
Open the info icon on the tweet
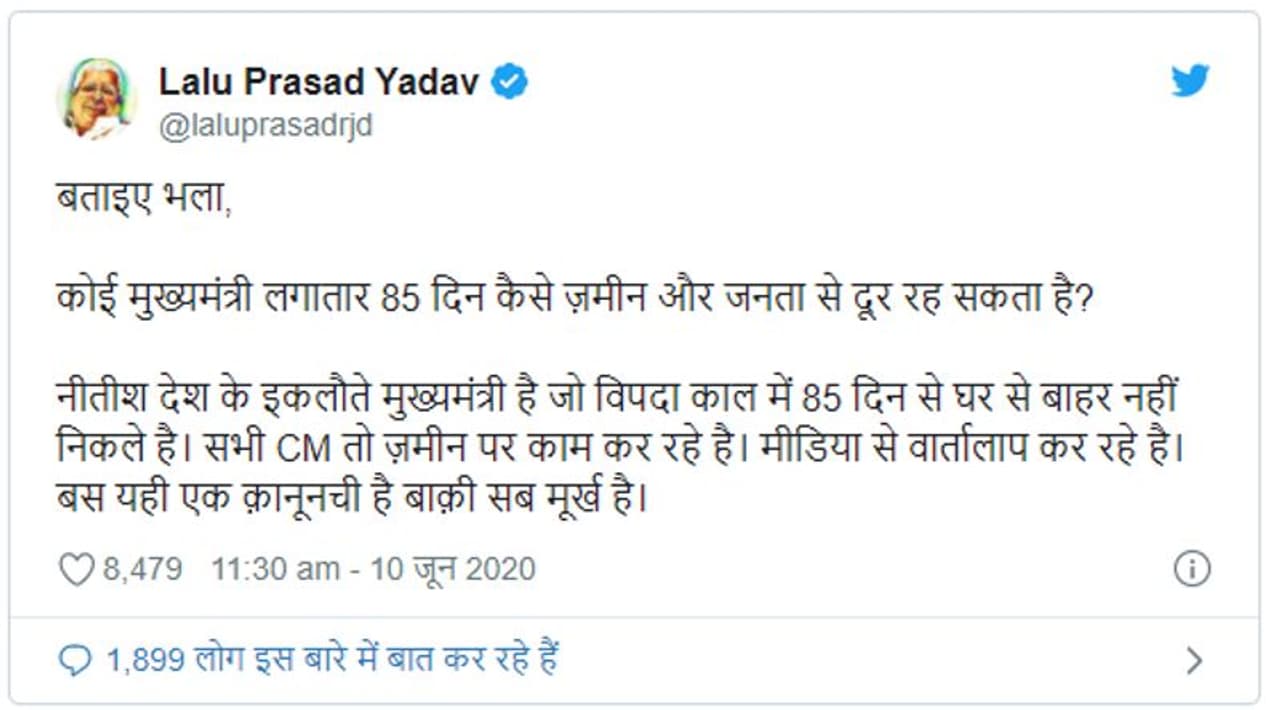tap(1191, 569)
